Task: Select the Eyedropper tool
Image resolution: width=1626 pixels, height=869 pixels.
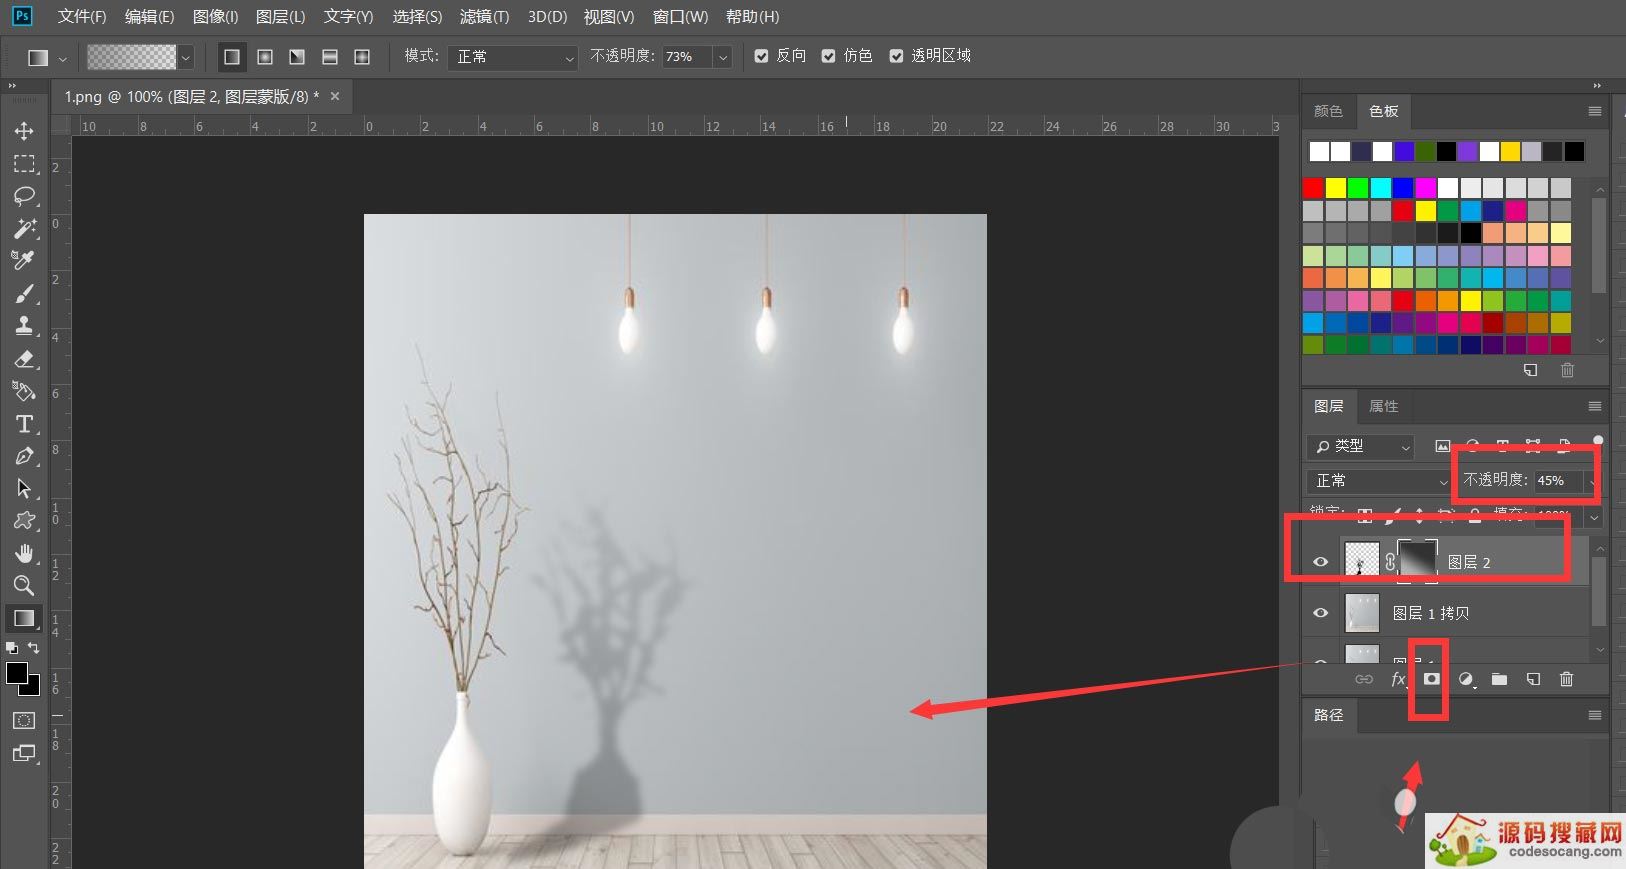Action: point(24,260)
